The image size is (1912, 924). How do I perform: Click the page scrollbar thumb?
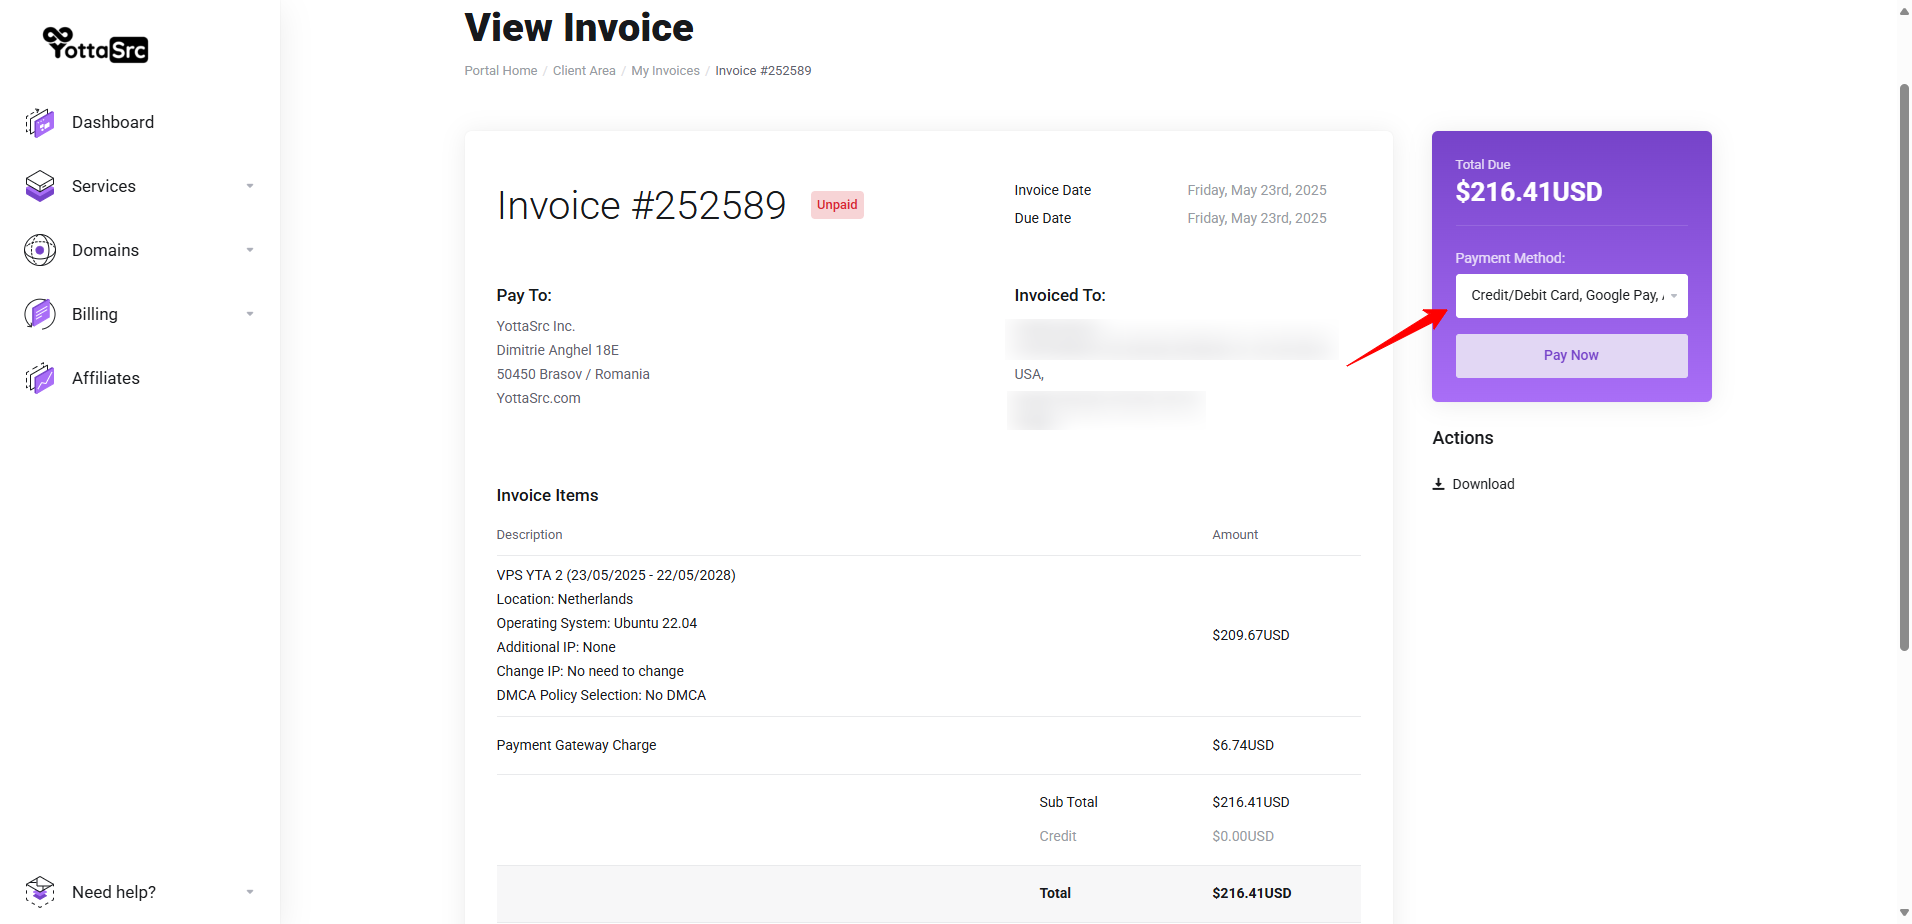coord(1904,367)
